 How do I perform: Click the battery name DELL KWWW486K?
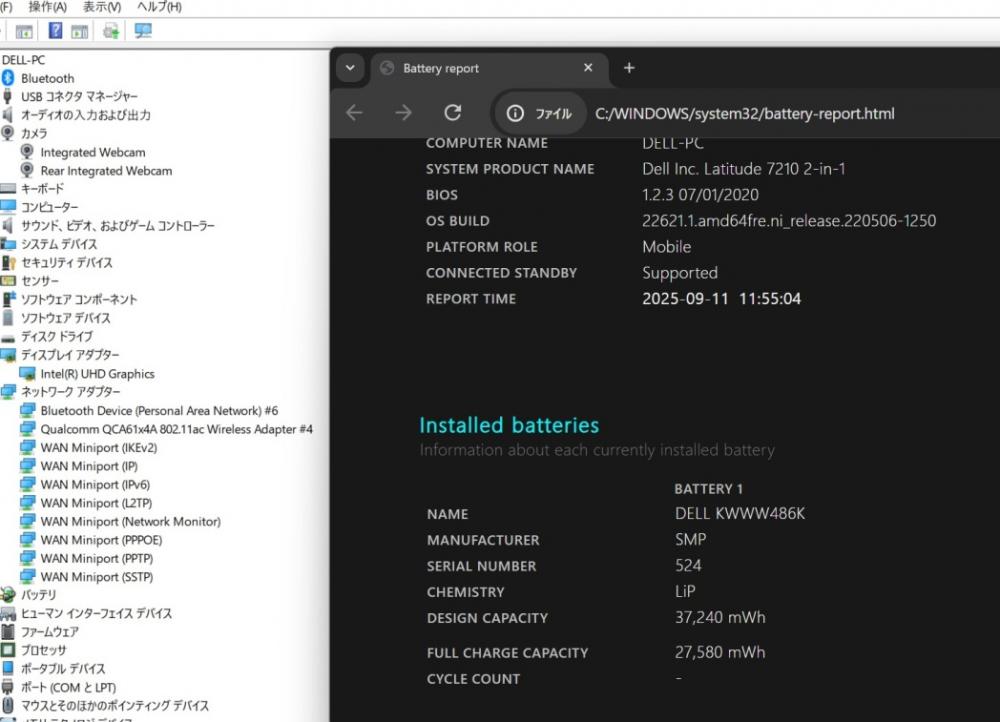pos(740,513)
